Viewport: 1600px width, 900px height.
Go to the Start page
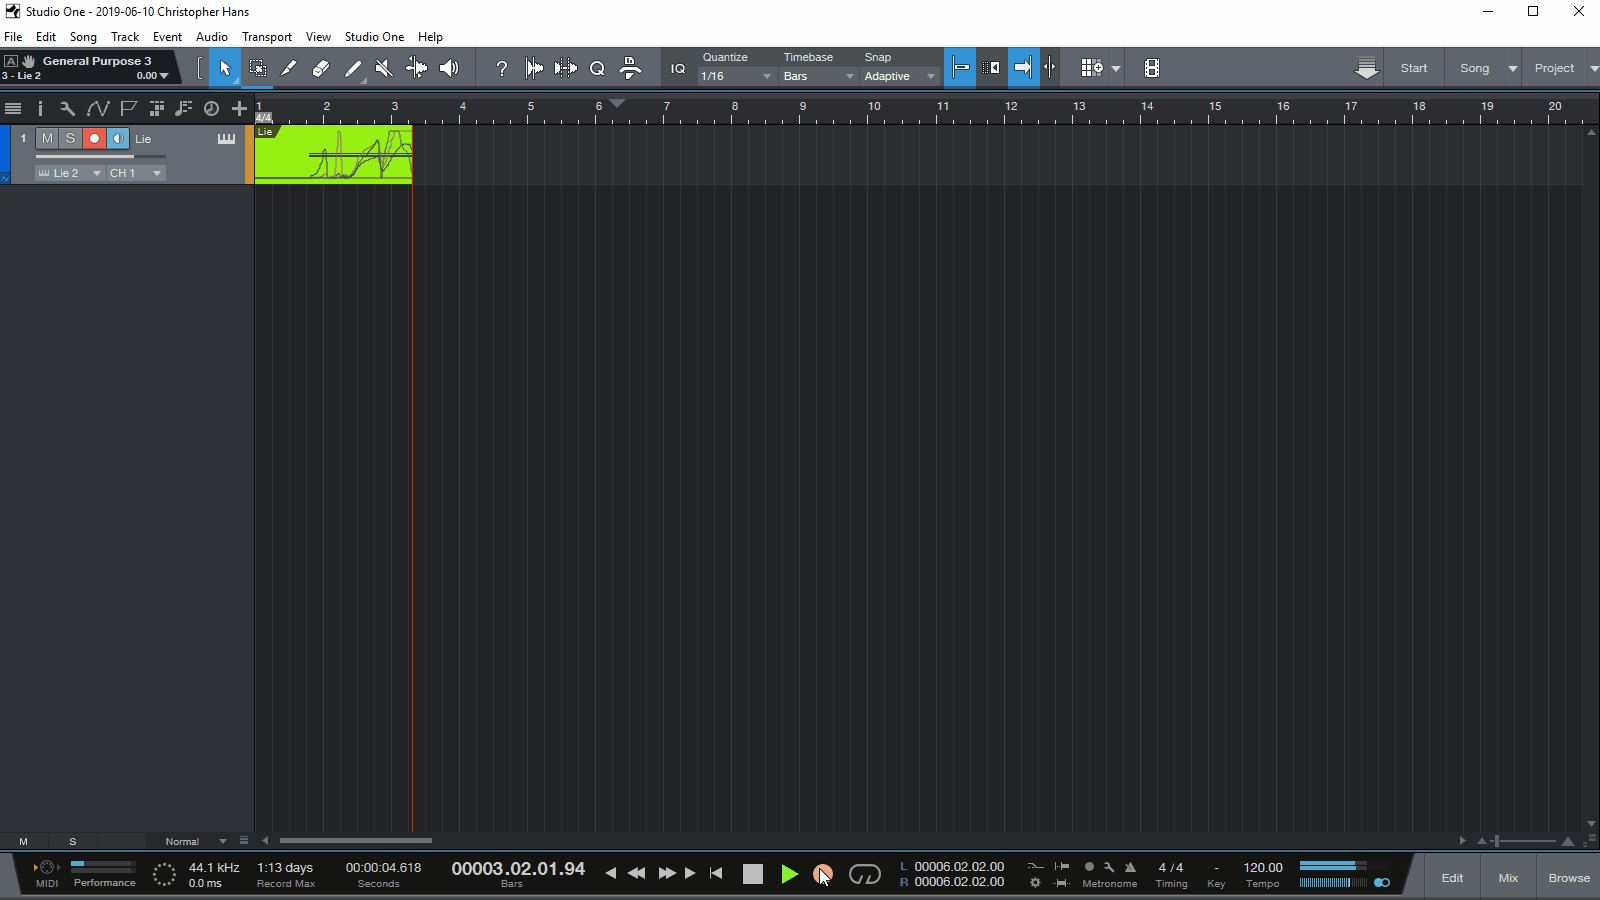click(x=1414, y=68)
